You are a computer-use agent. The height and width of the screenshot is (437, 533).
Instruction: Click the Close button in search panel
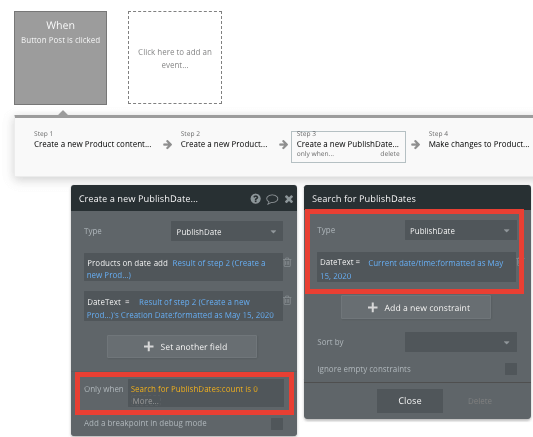[x=410, y=401]
